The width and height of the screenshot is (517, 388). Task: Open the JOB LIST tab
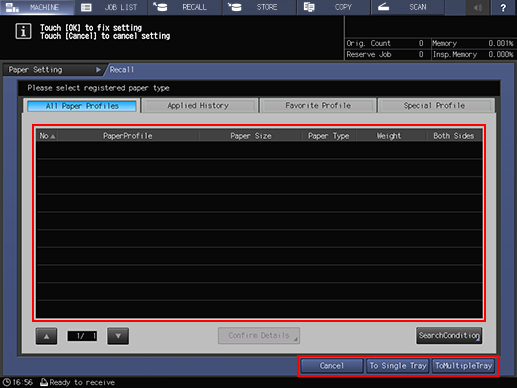pyautogui.click(x=111, y=7)
